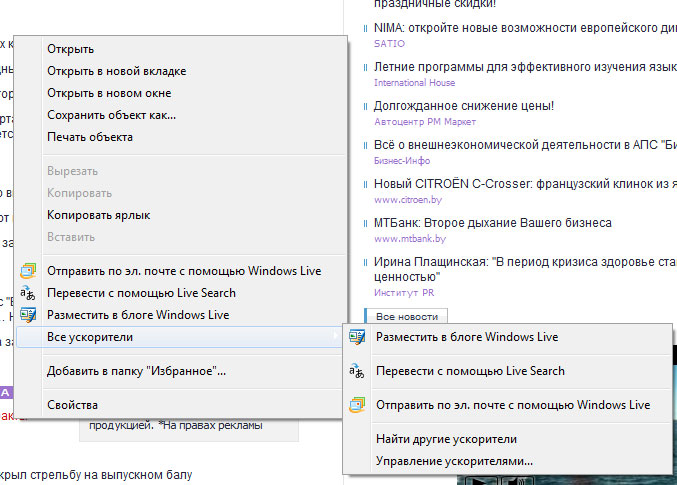The image size is (677, 485).
Task: Click the Windows Live blog icon in main menu
Action: point(28,315)
